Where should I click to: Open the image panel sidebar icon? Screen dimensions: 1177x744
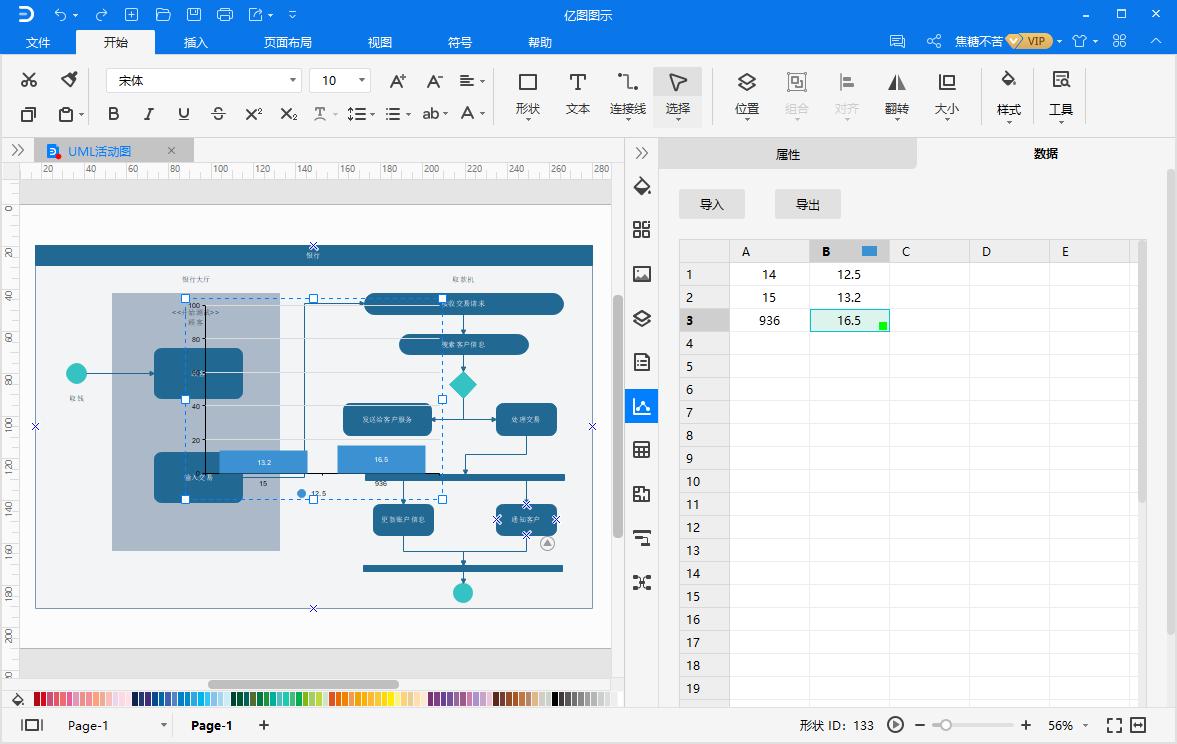point(642,274)
